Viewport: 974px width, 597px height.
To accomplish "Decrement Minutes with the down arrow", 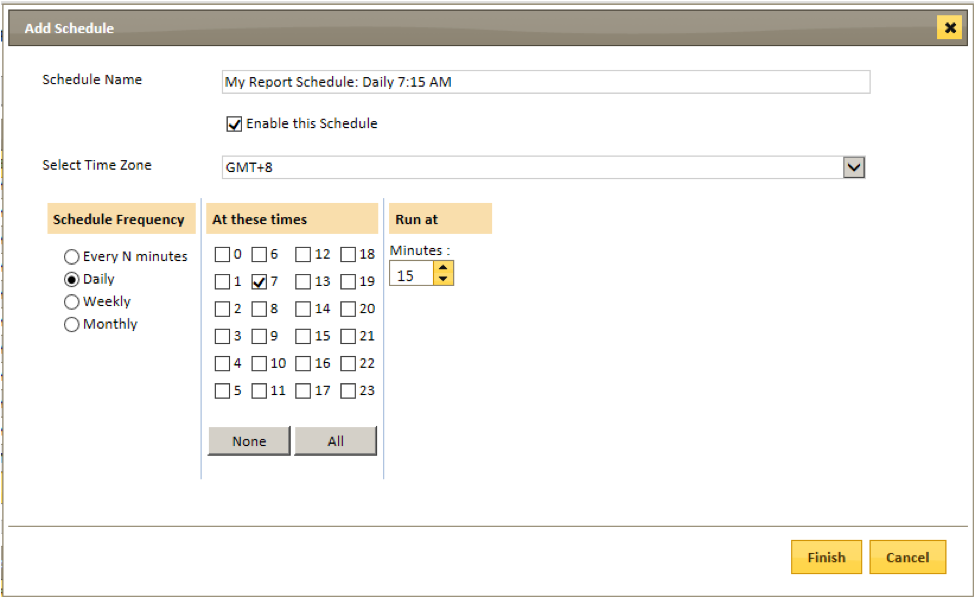I will pyautogui.click(x=442, y=278).
